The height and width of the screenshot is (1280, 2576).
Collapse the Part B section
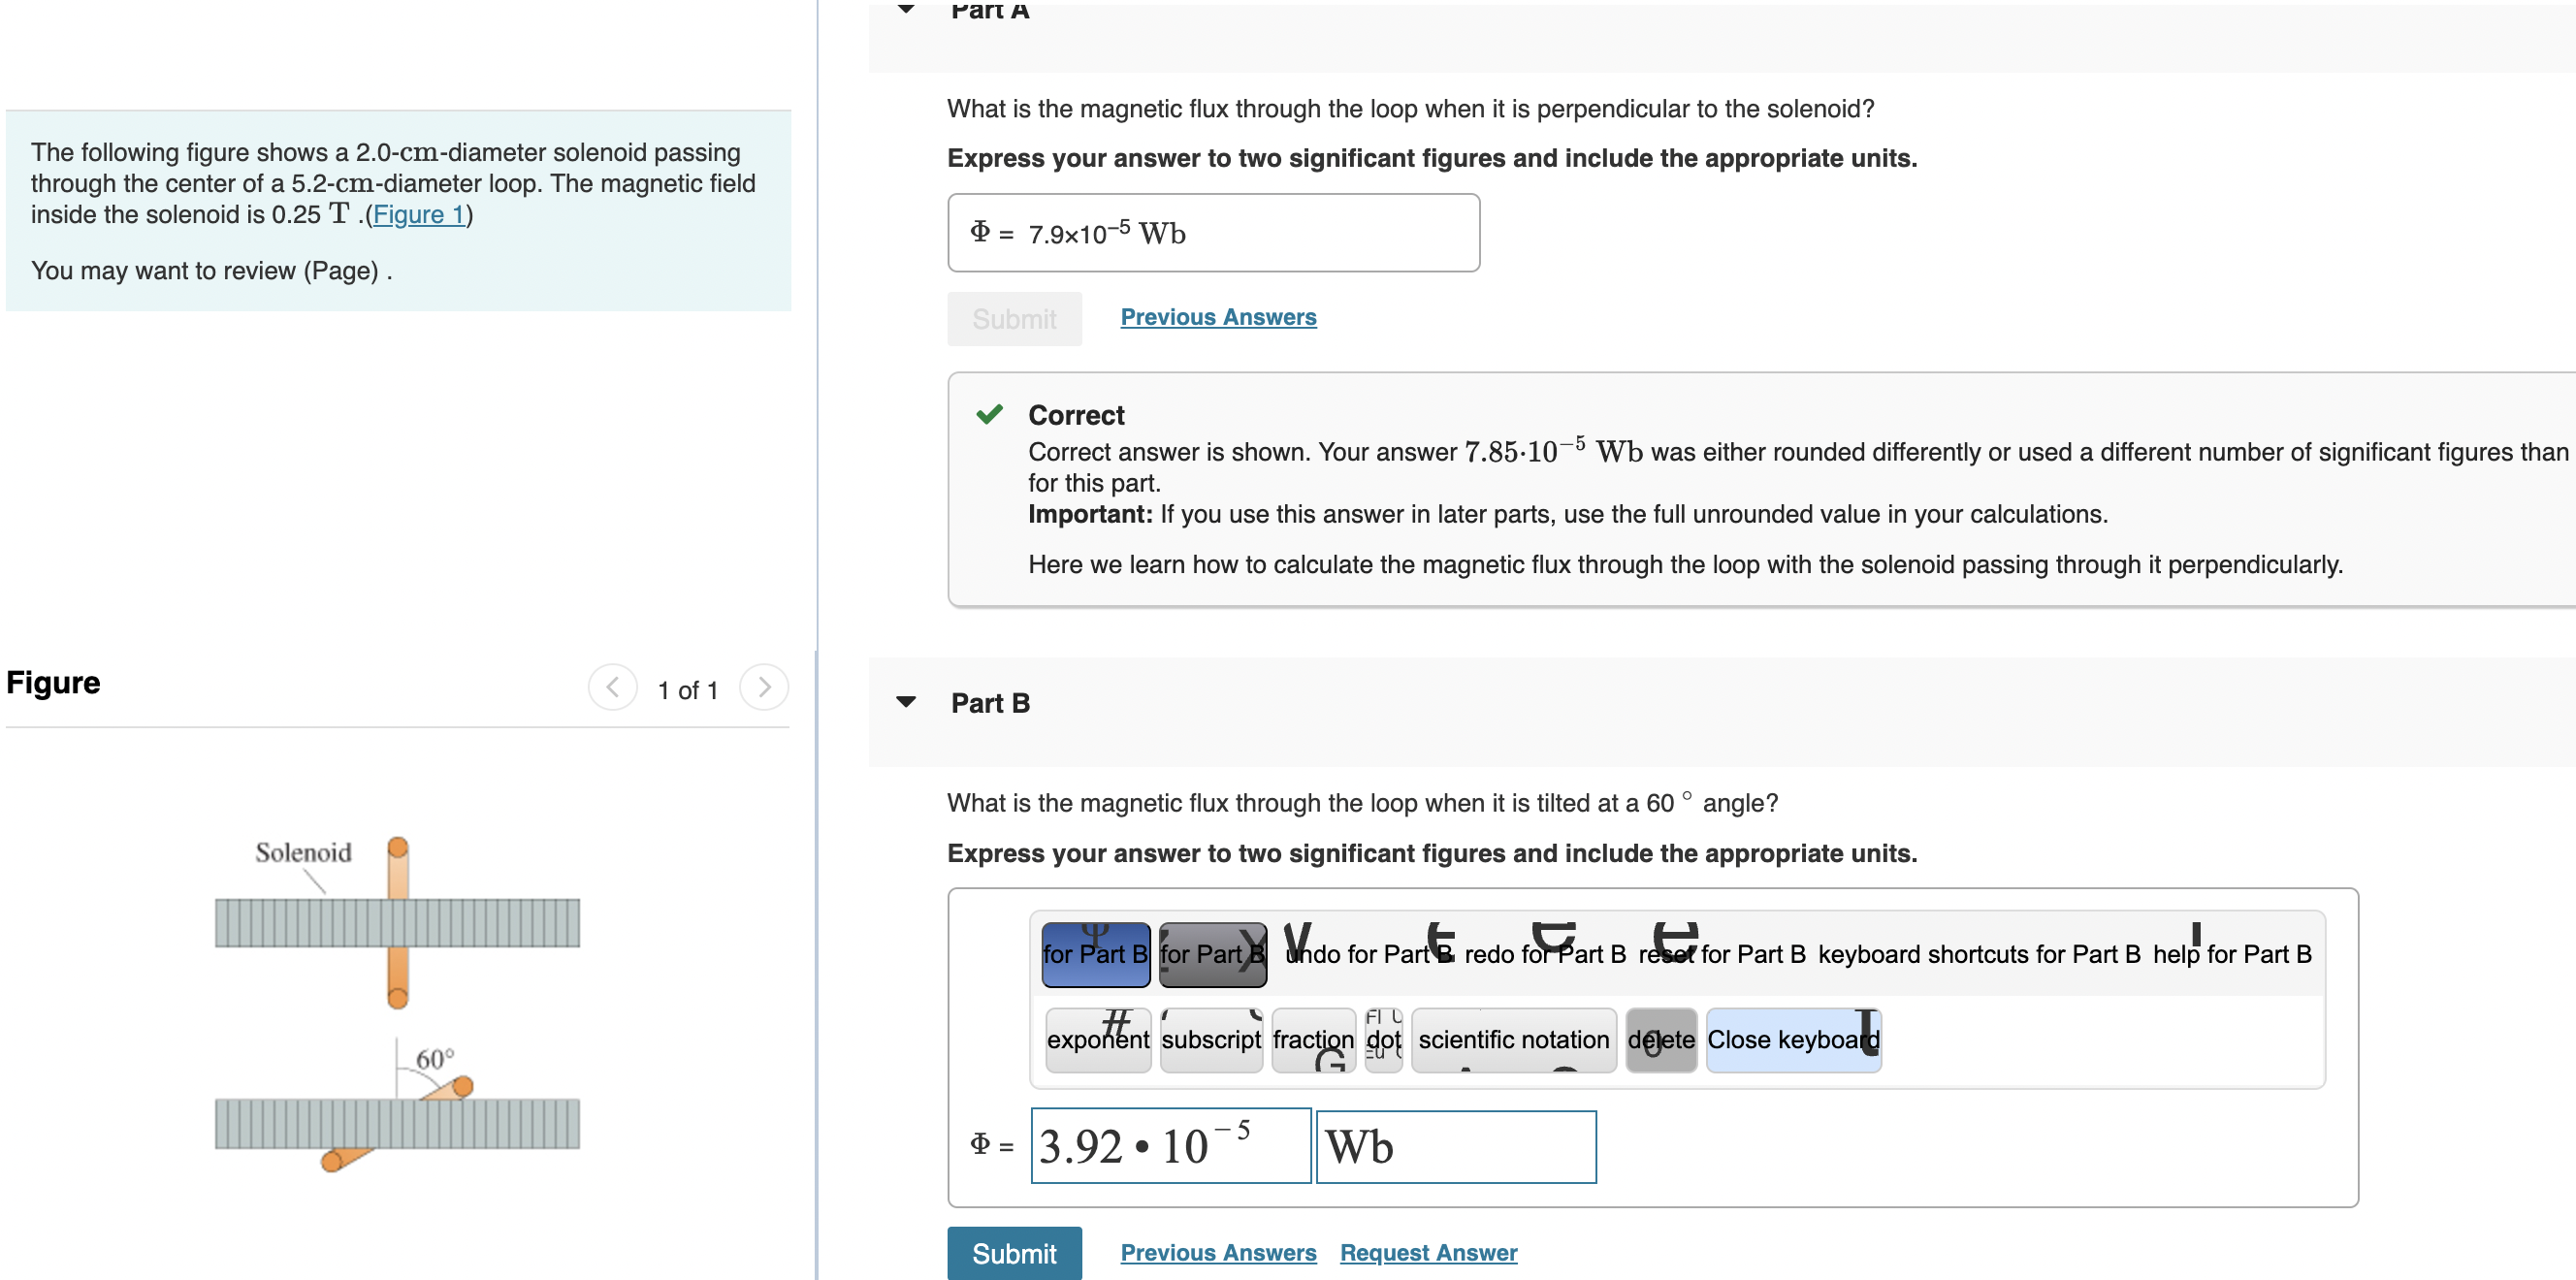tap(906, 702)
